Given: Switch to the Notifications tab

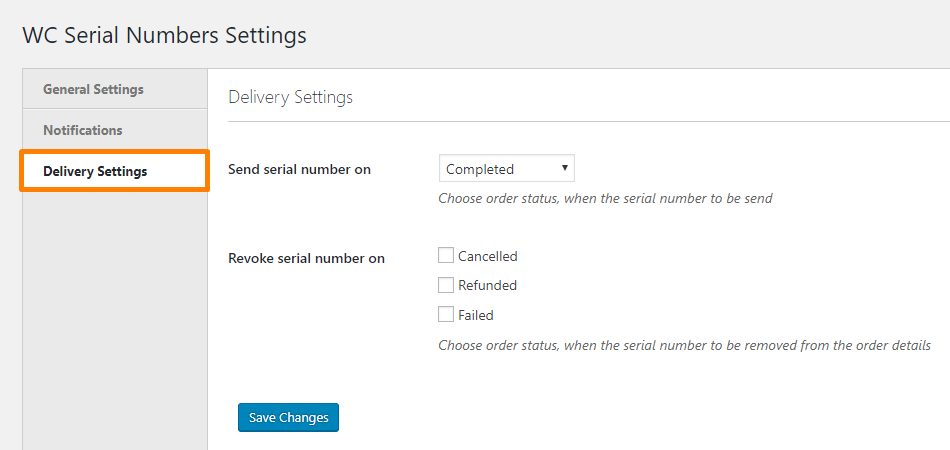Looking at the screenshot, I should tap(83, 130).
